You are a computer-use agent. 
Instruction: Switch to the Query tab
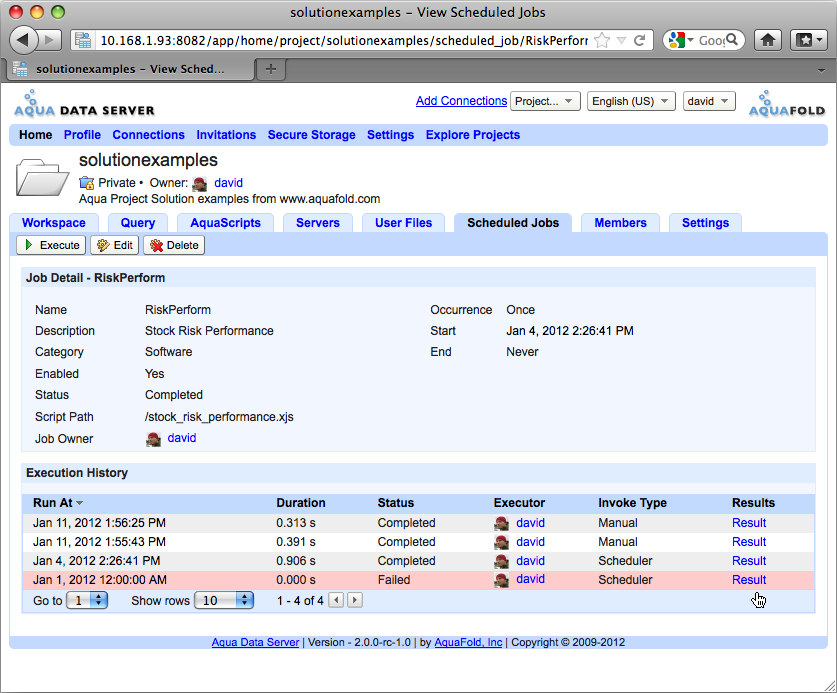pos(138,223)
